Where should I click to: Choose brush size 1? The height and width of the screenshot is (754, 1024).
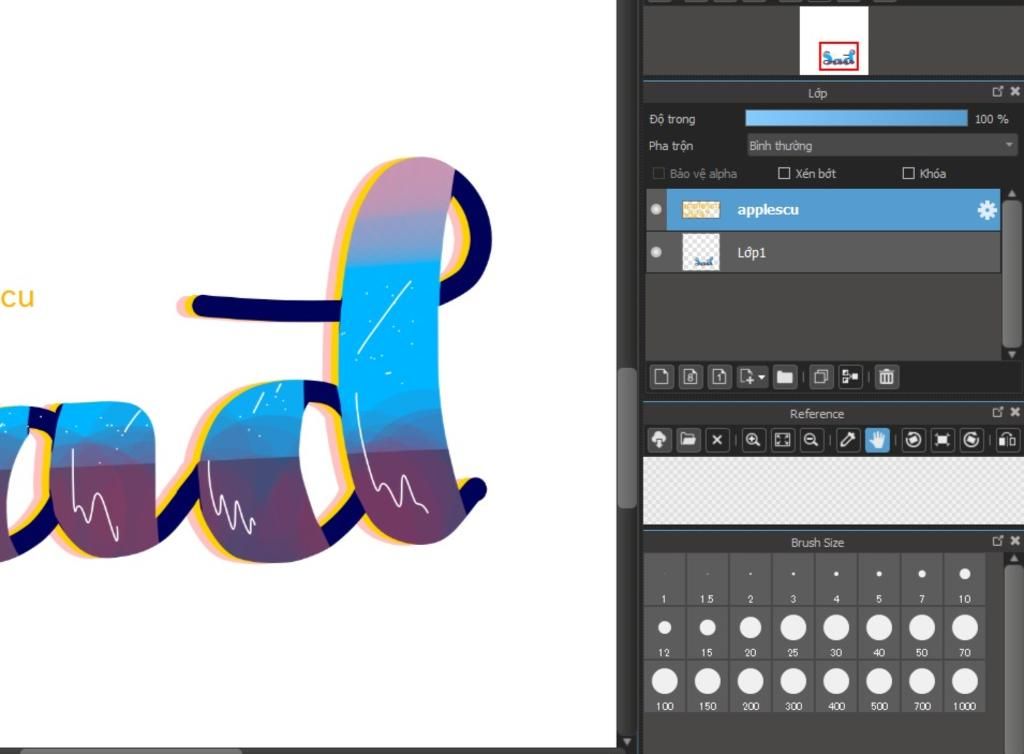pos(664,579)
